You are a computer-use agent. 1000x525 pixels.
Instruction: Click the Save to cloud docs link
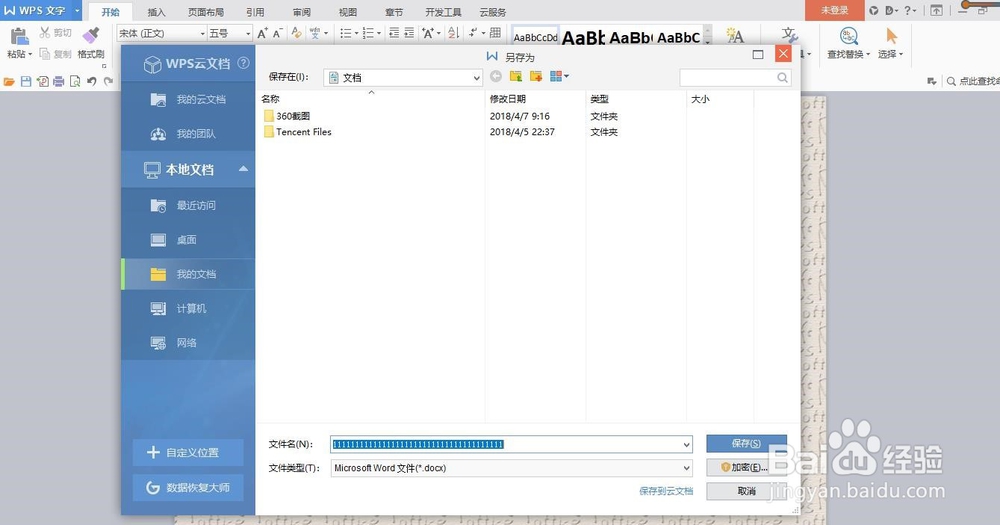(666, 491)
